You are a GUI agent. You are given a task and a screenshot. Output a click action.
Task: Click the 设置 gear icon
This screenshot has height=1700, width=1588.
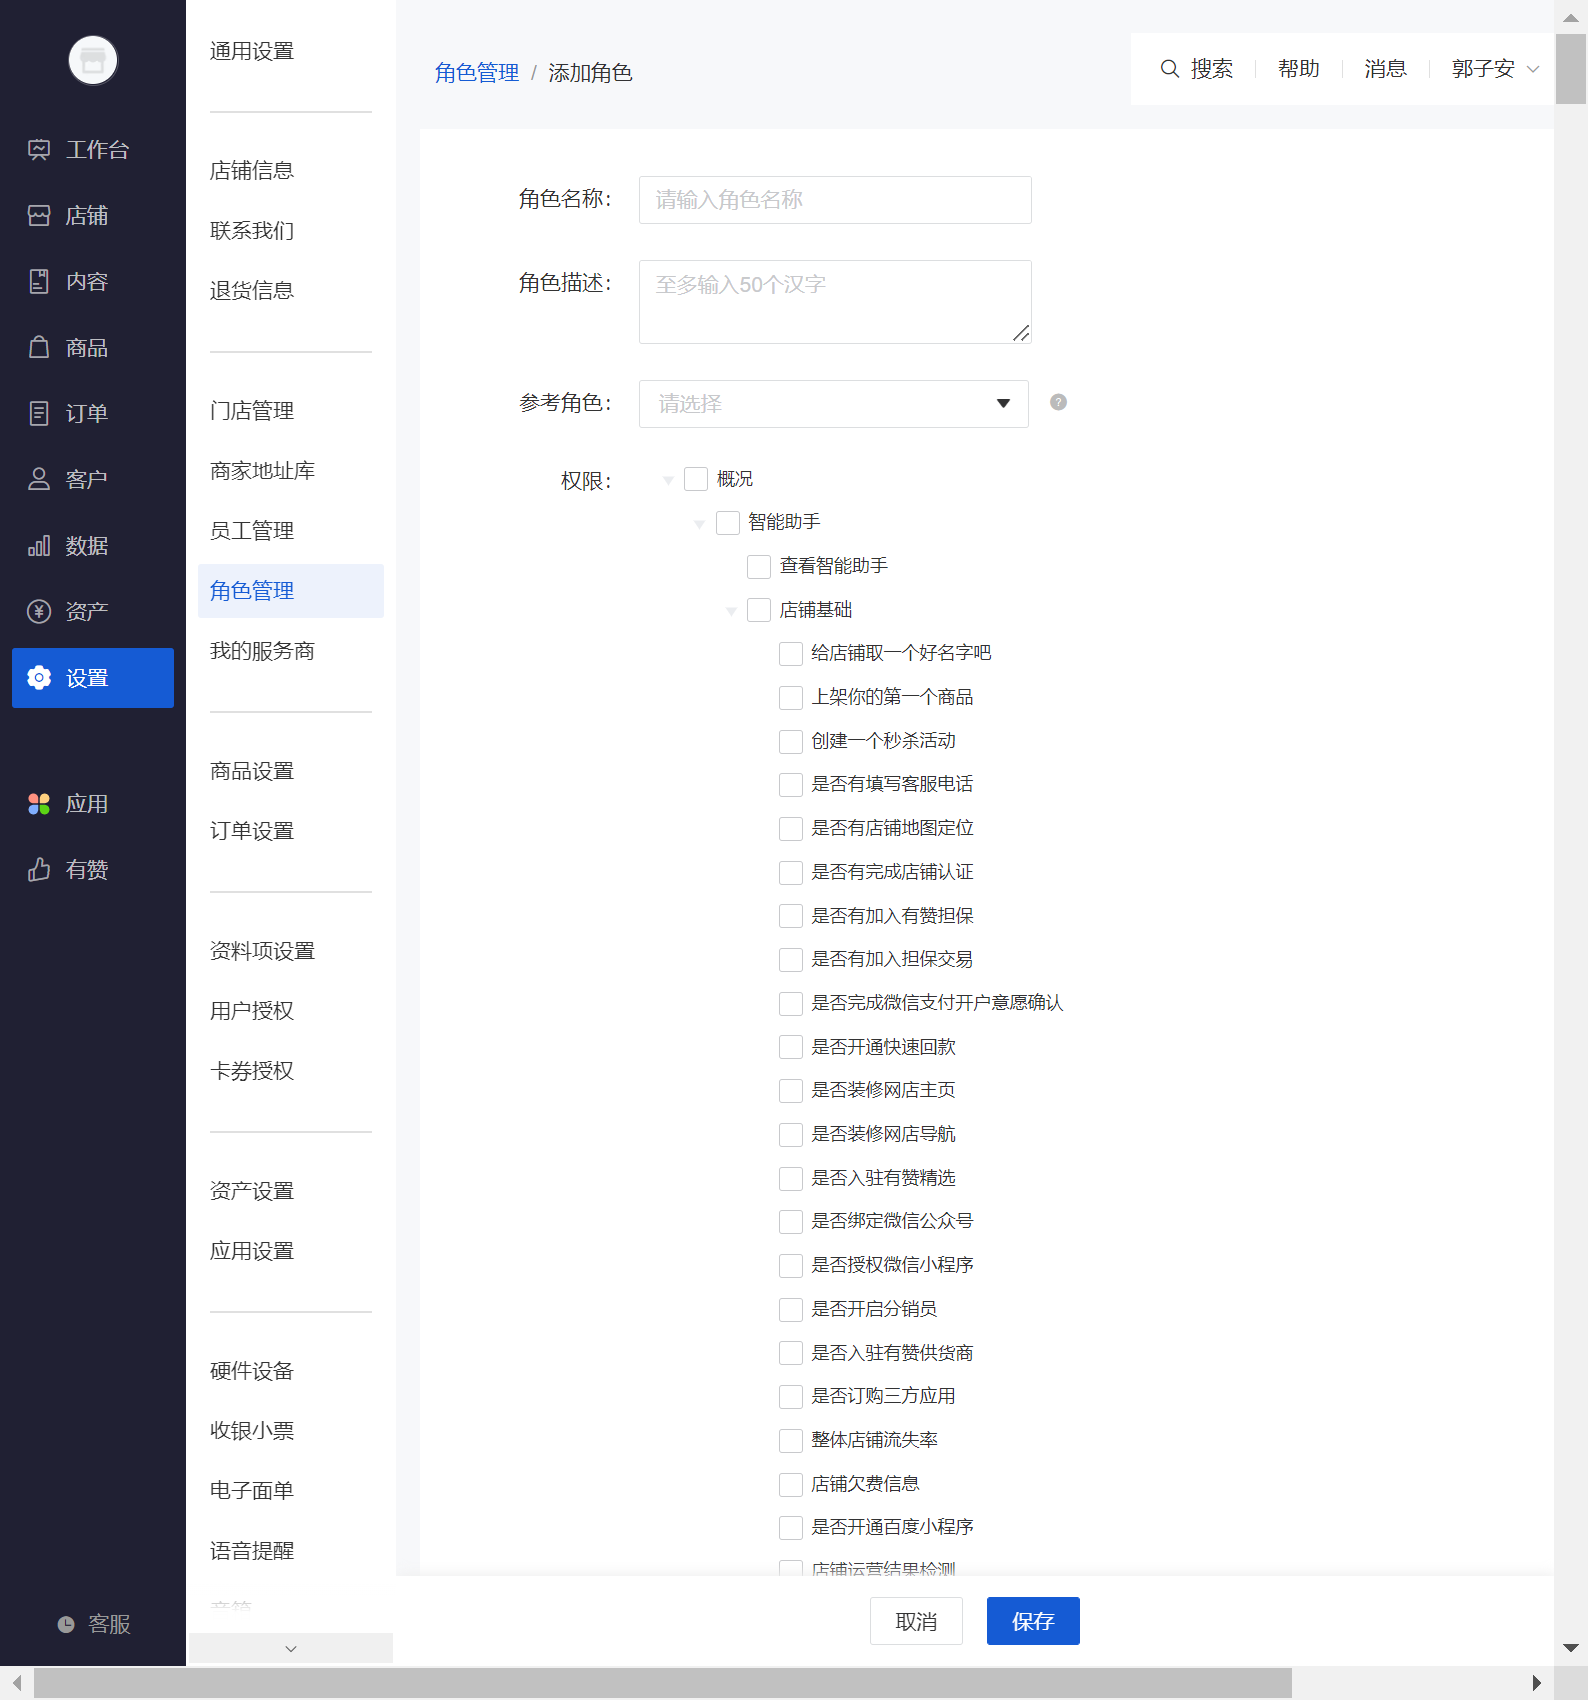(x=39, y=678)
